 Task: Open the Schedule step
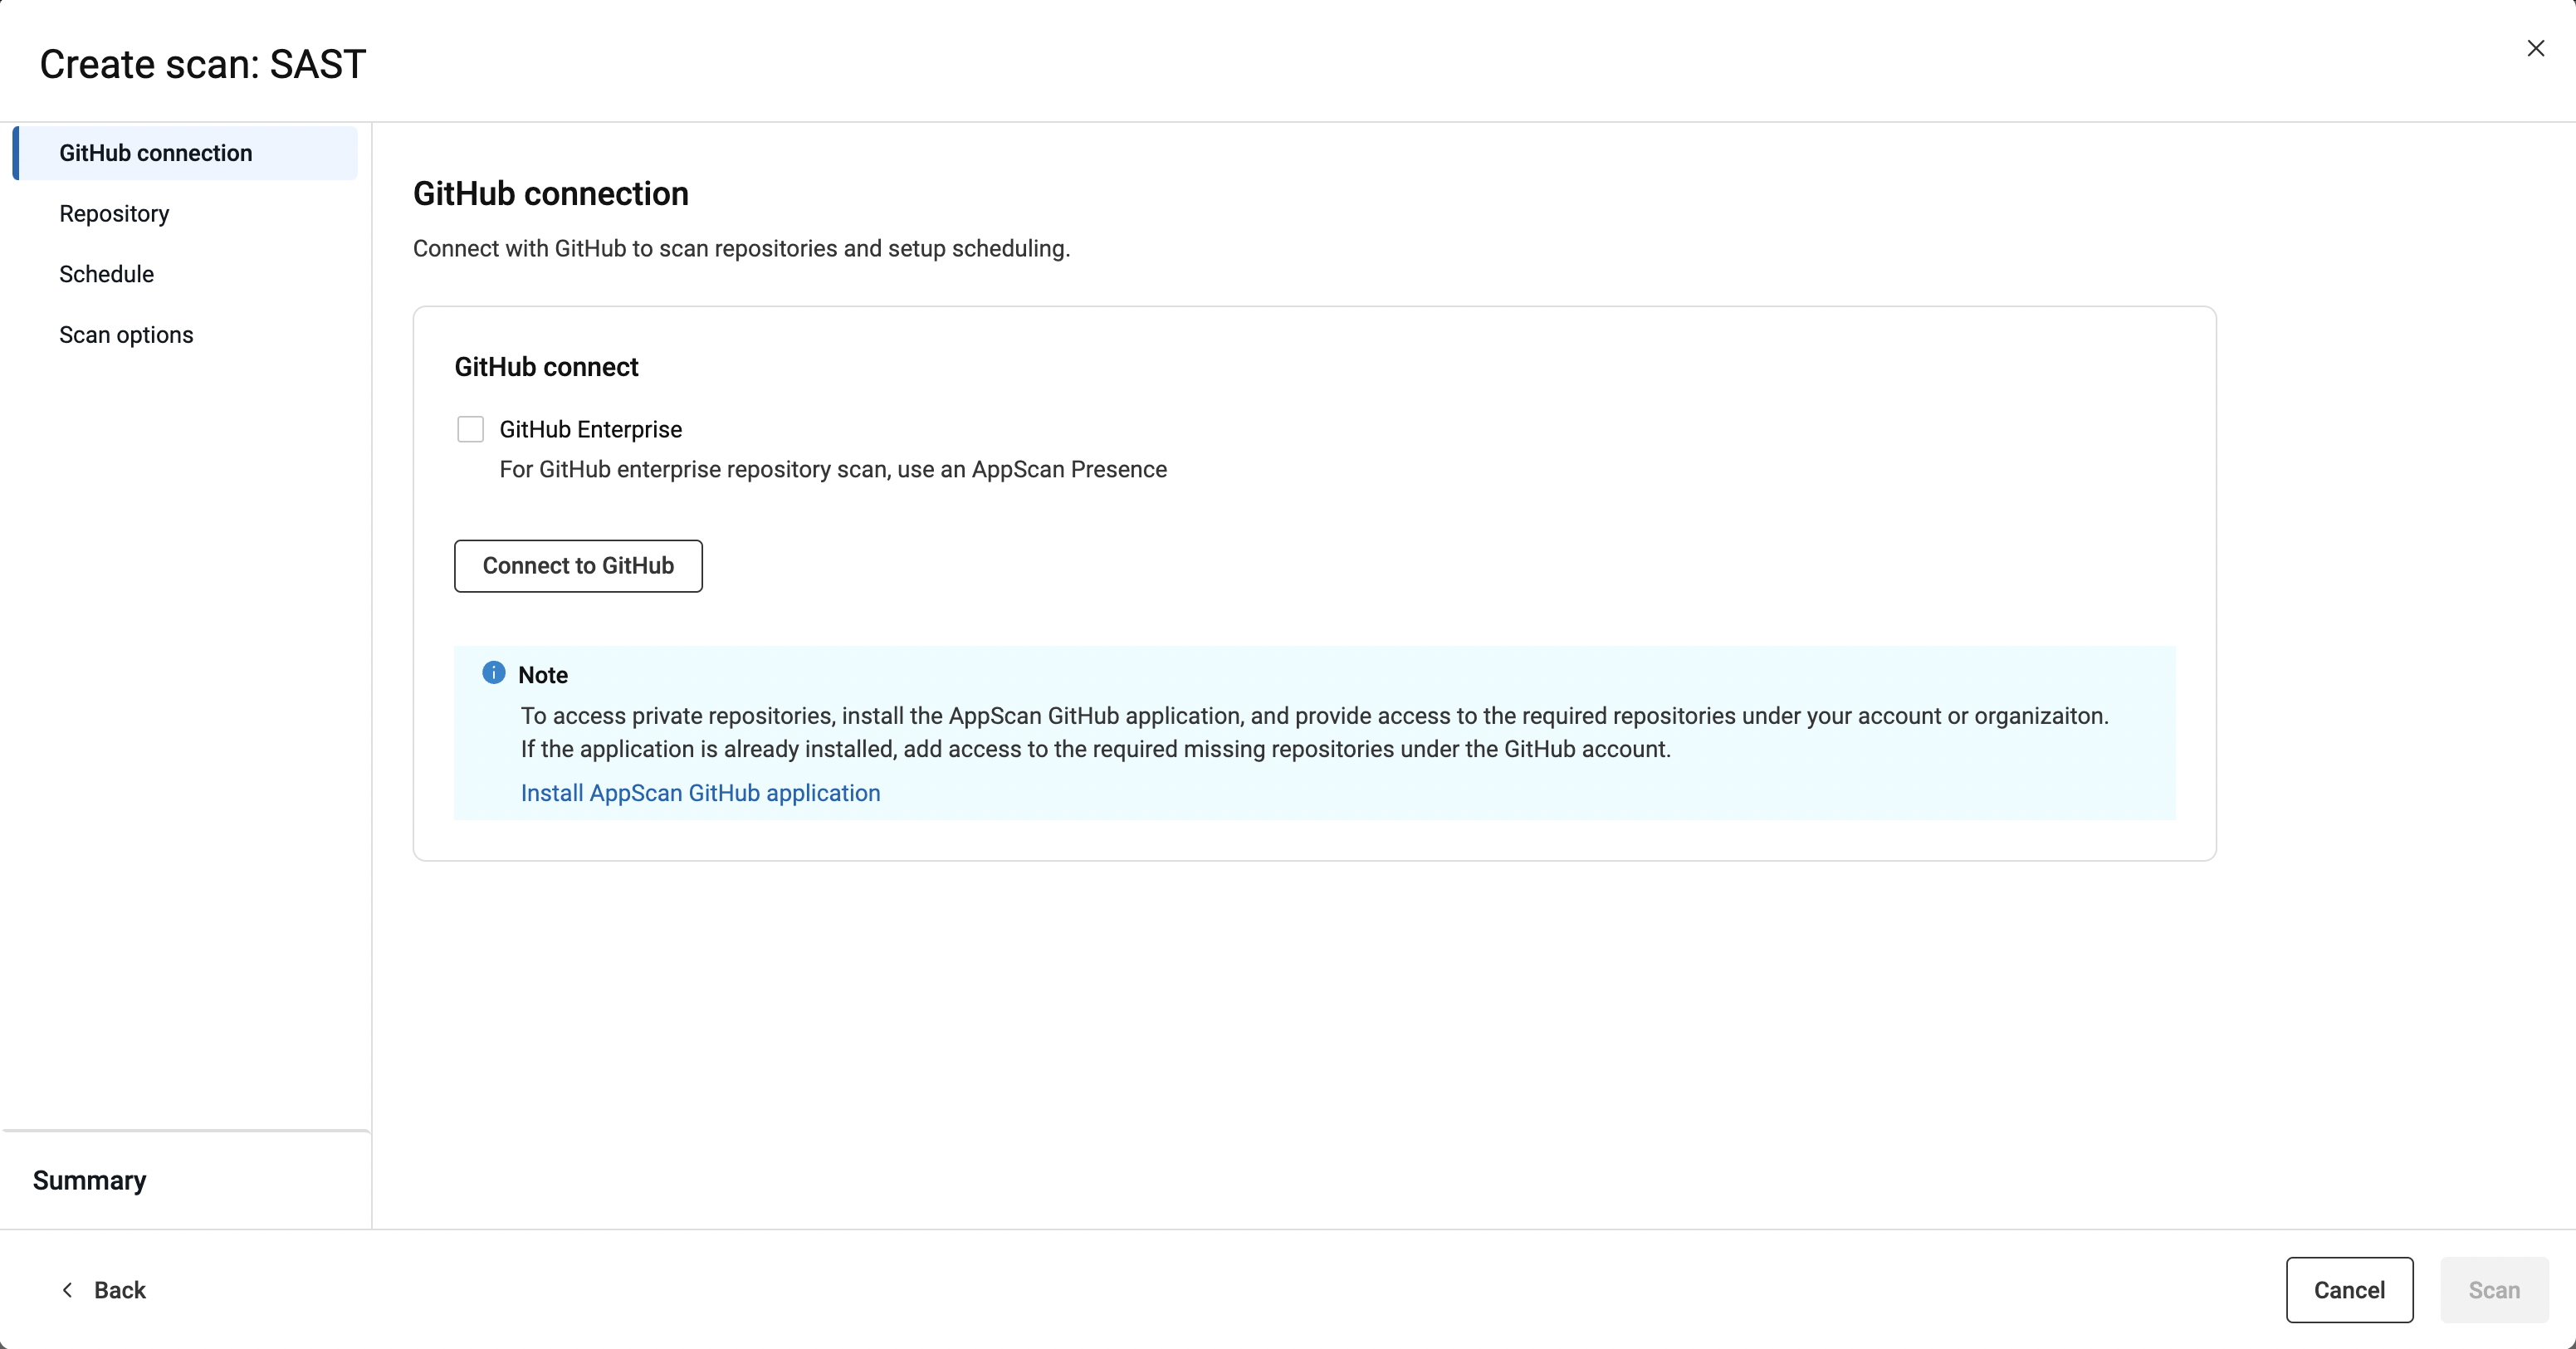(x=106, y=274)
